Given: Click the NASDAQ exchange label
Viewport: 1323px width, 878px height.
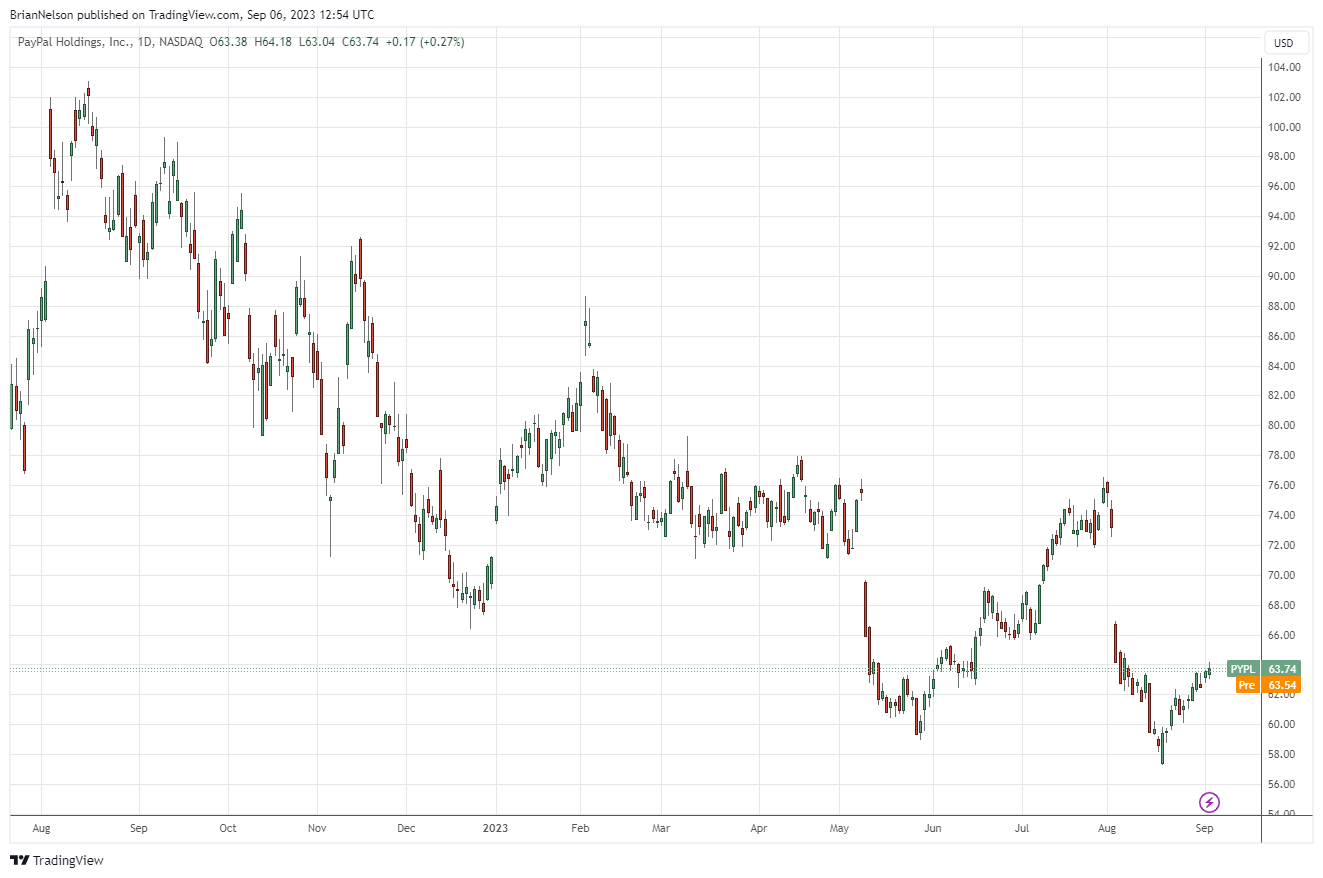Looking at the screenshot, I should click(x=182, y=42).
